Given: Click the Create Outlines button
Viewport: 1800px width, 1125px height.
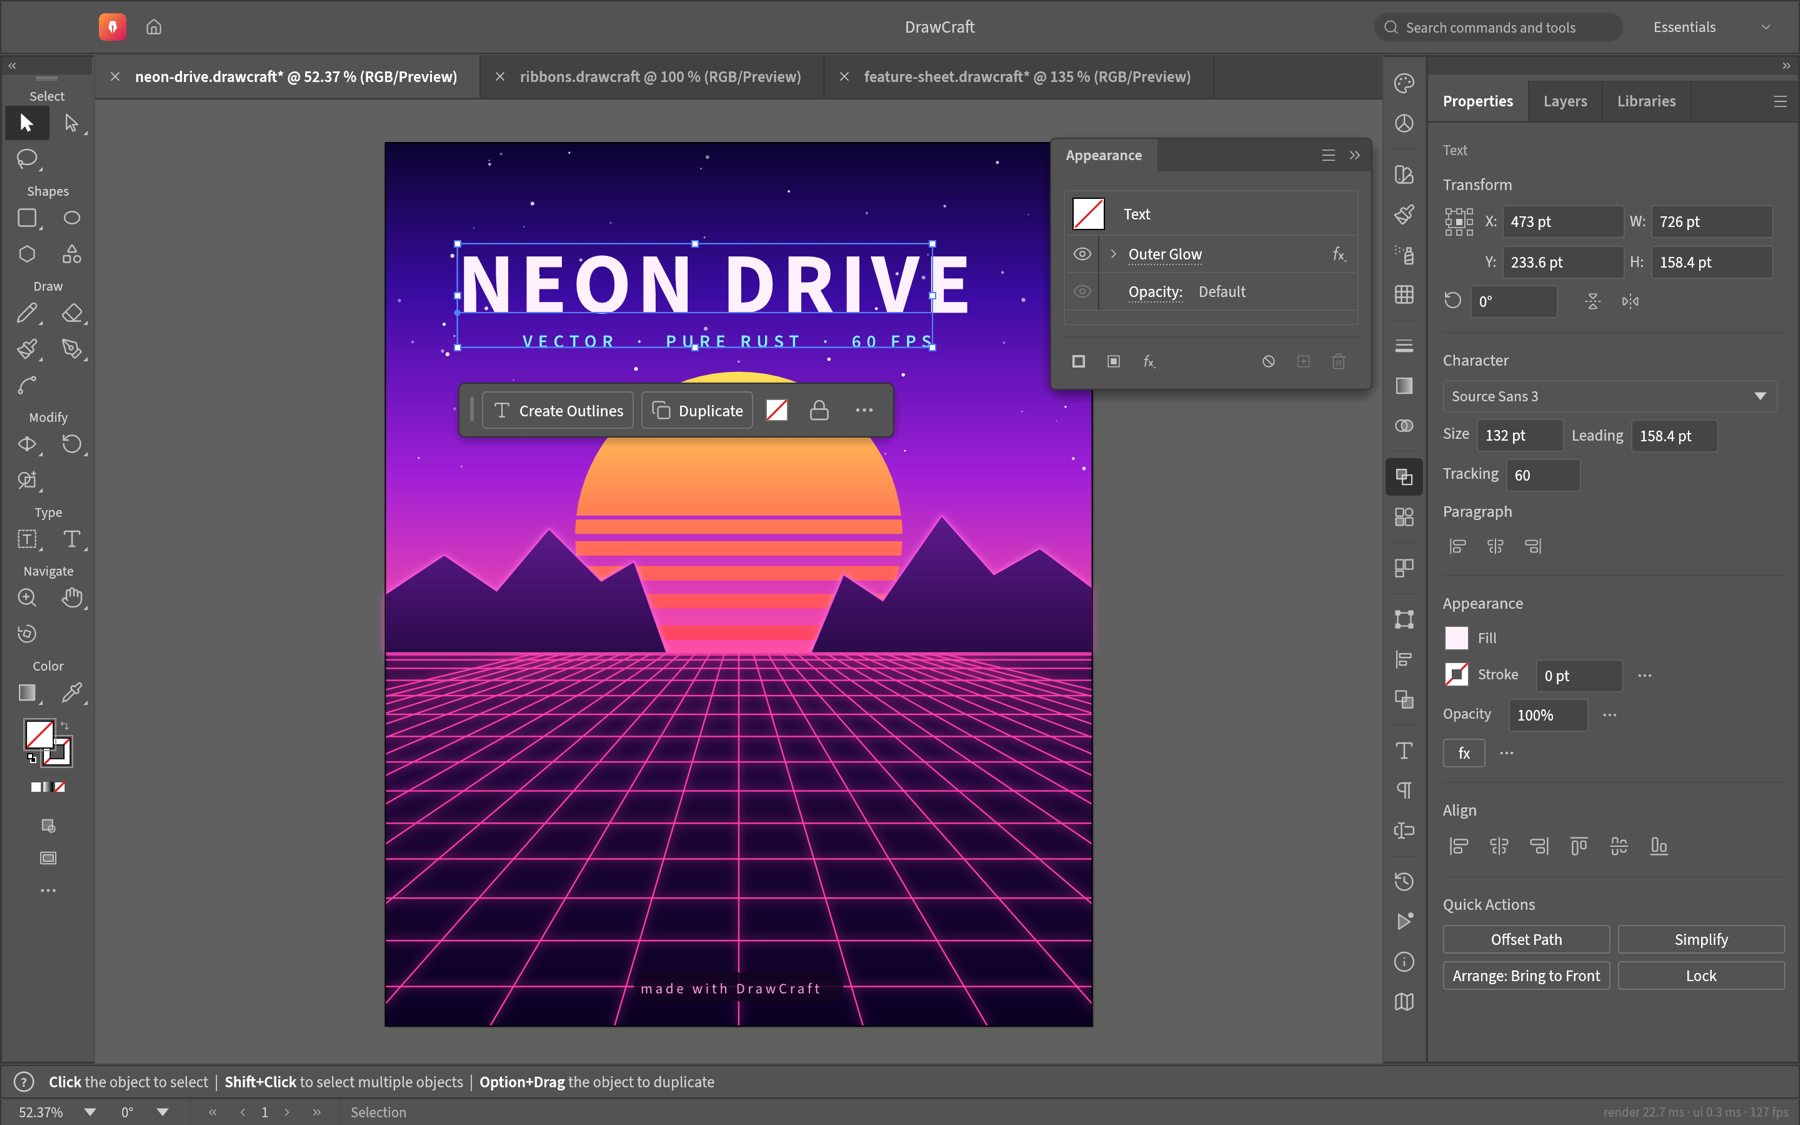Looking at the screenshot, I should [558, 410].
